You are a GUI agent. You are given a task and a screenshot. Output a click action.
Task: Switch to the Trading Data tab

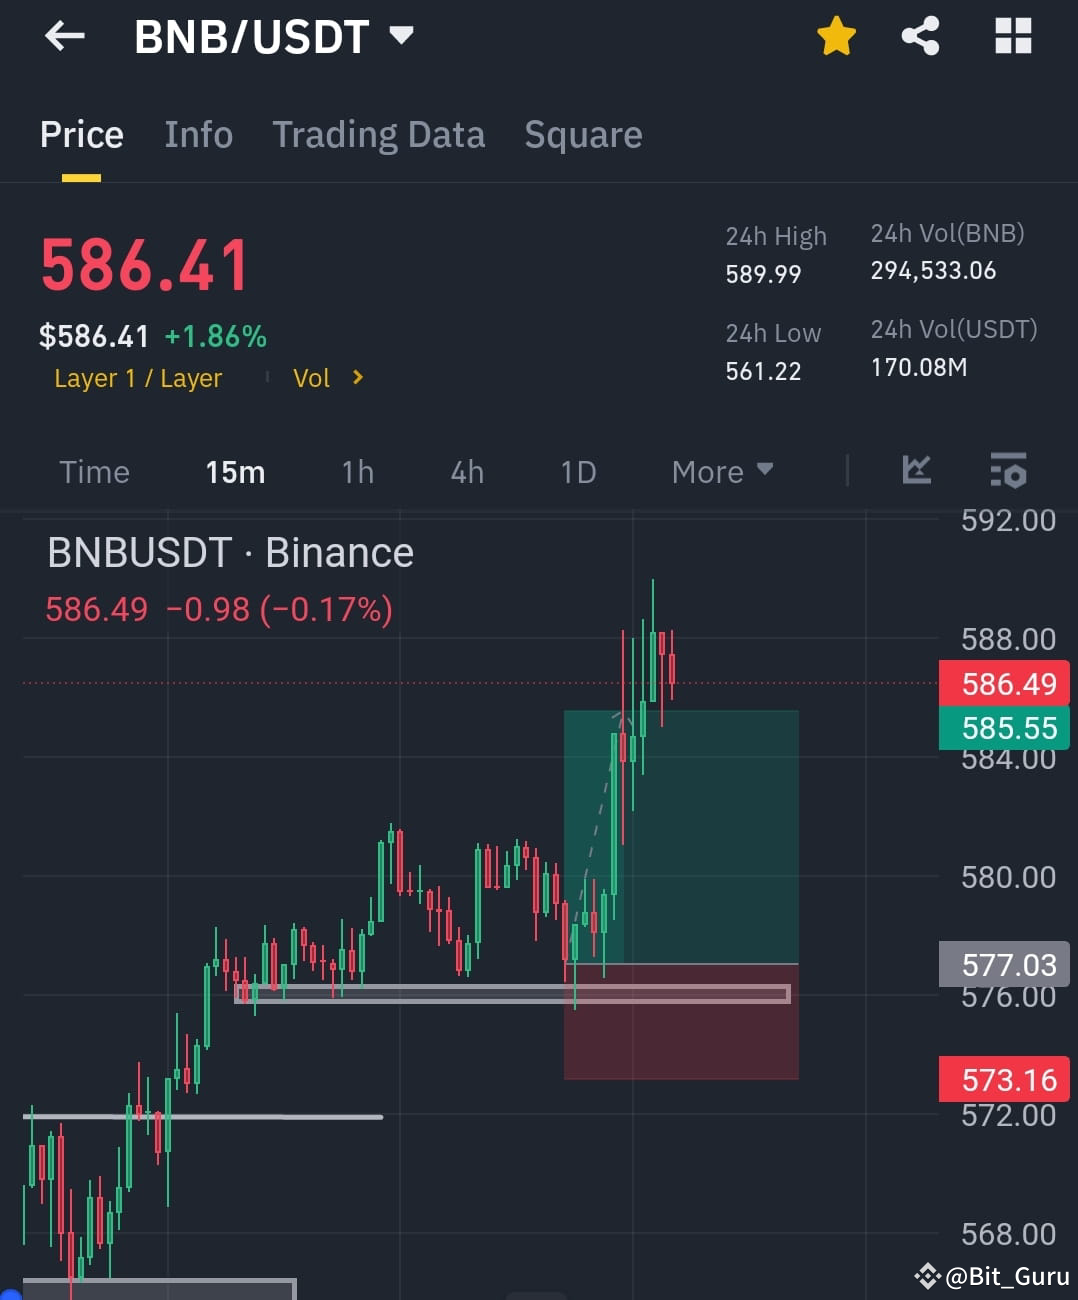pyautogui.click(x=378, y=134)
